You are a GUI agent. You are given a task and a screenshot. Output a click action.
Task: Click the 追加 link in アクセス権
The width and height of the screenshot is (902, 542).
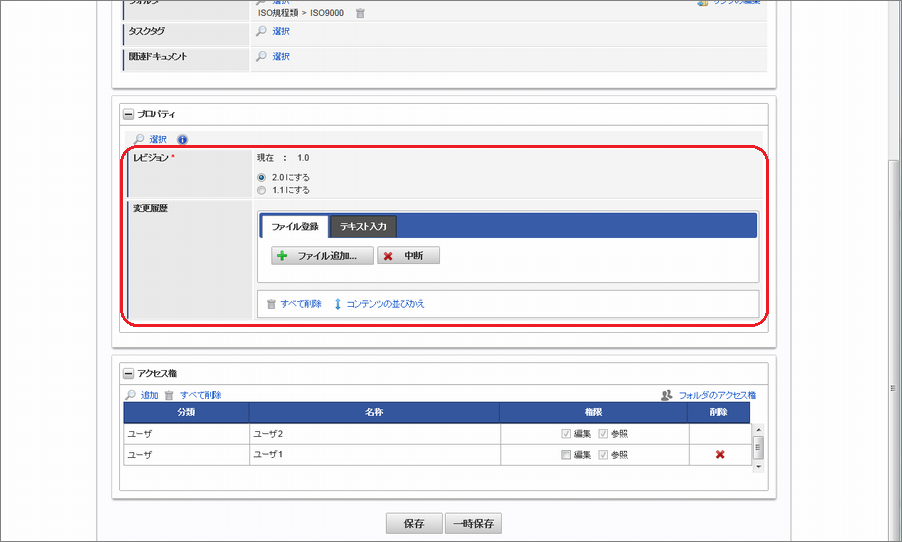150,395
